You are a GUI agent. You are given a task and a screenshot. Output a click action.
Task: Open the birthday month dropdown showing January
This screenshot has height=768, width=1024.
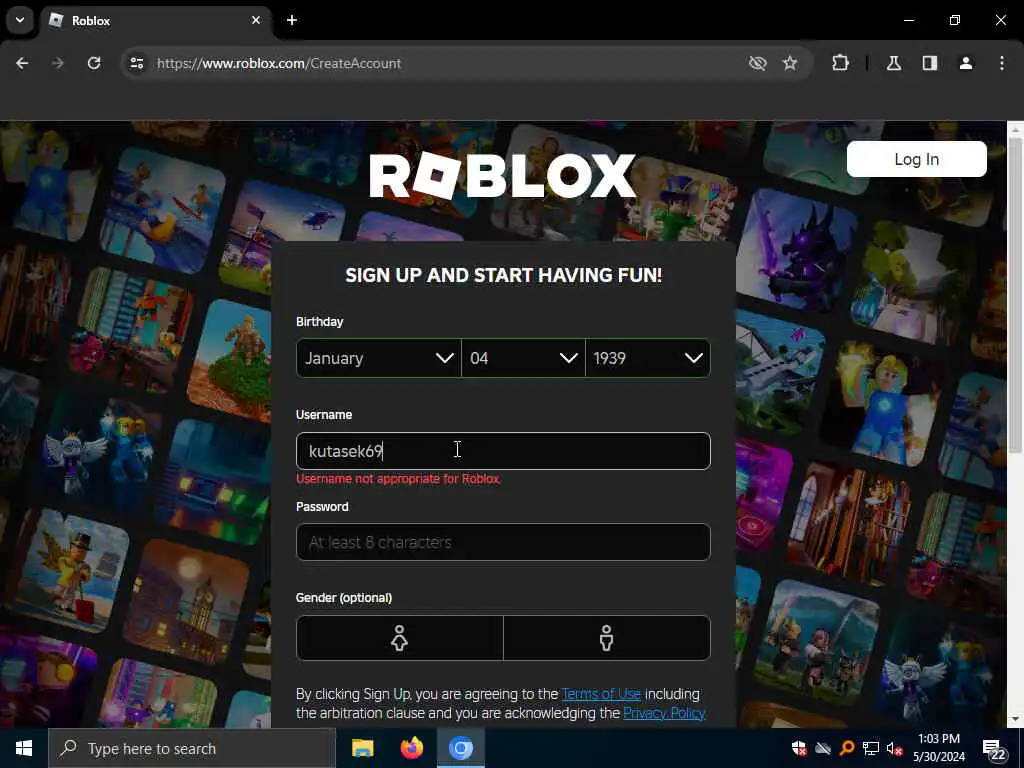pyautogui.click(x=379, y=358)
